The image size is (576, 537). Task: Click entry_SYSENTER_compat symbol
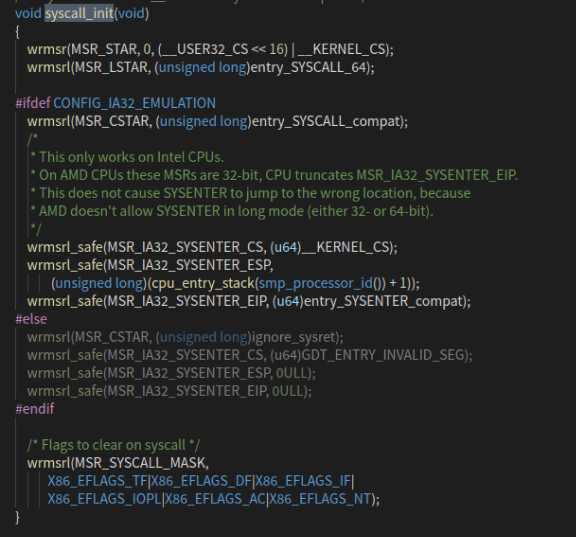(383, 301)
